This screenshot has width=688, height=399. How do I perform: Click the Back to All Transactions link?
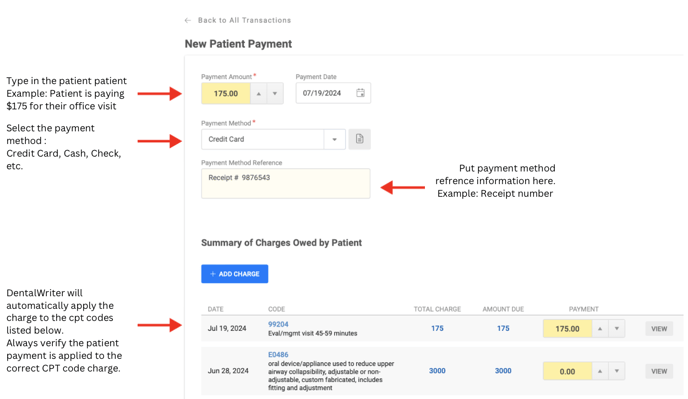[x=244, y=20]
